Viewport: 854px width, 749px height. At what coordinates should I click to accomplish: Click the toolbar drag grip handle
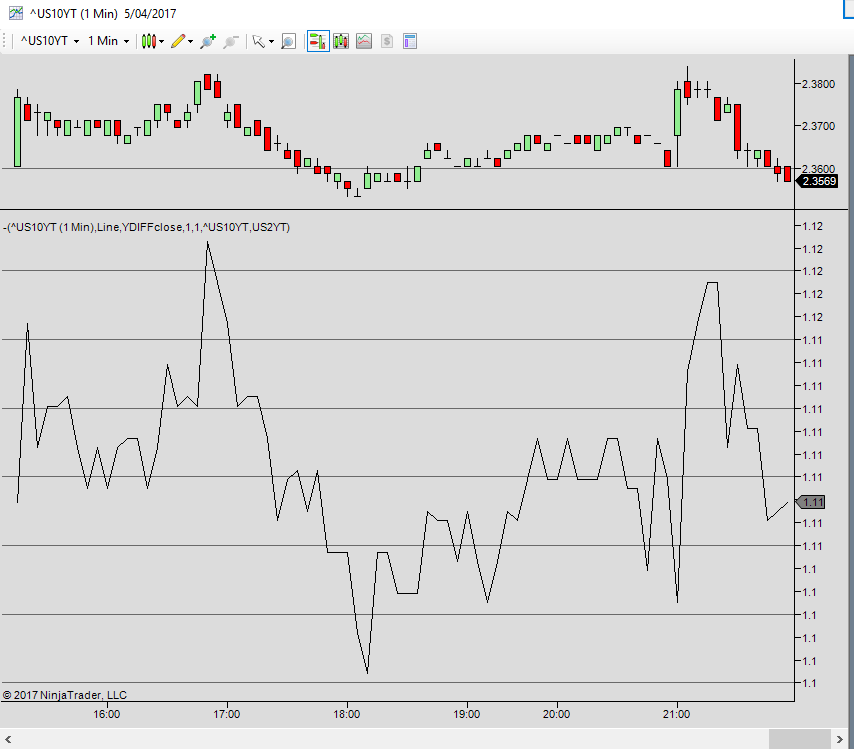4,41
